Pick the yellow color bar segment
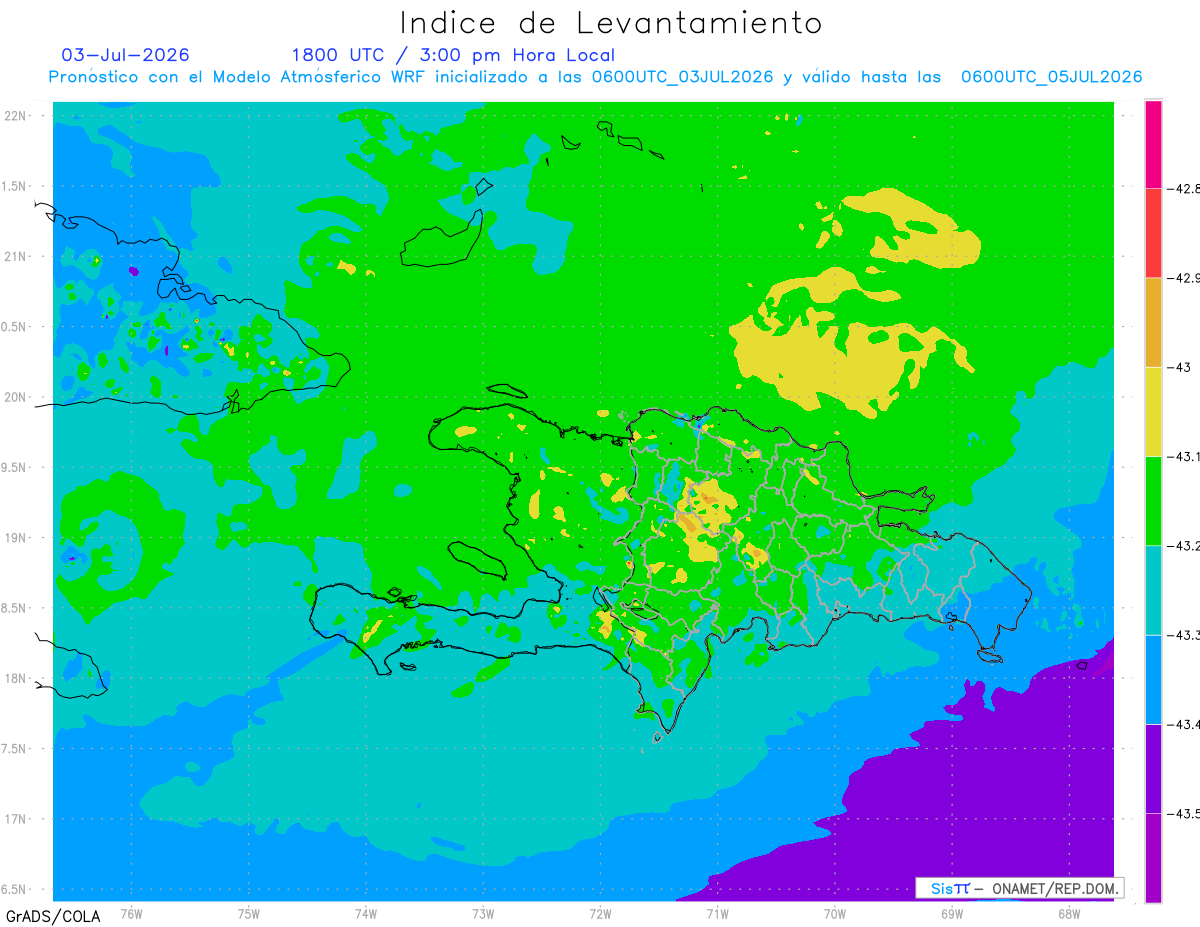The height and width of the screenshot is (927, 1200). 1153,411
